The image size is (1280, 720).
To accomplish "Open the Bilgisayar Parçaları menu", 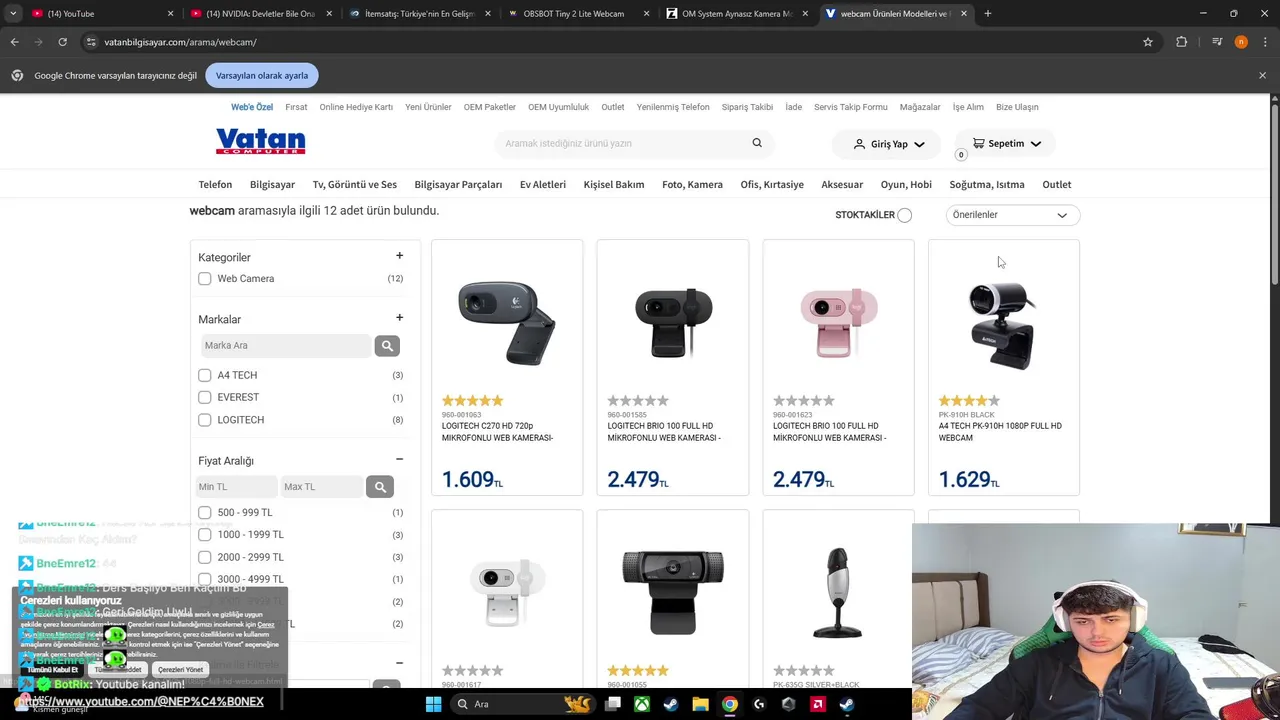I will (x=458, y=184).
